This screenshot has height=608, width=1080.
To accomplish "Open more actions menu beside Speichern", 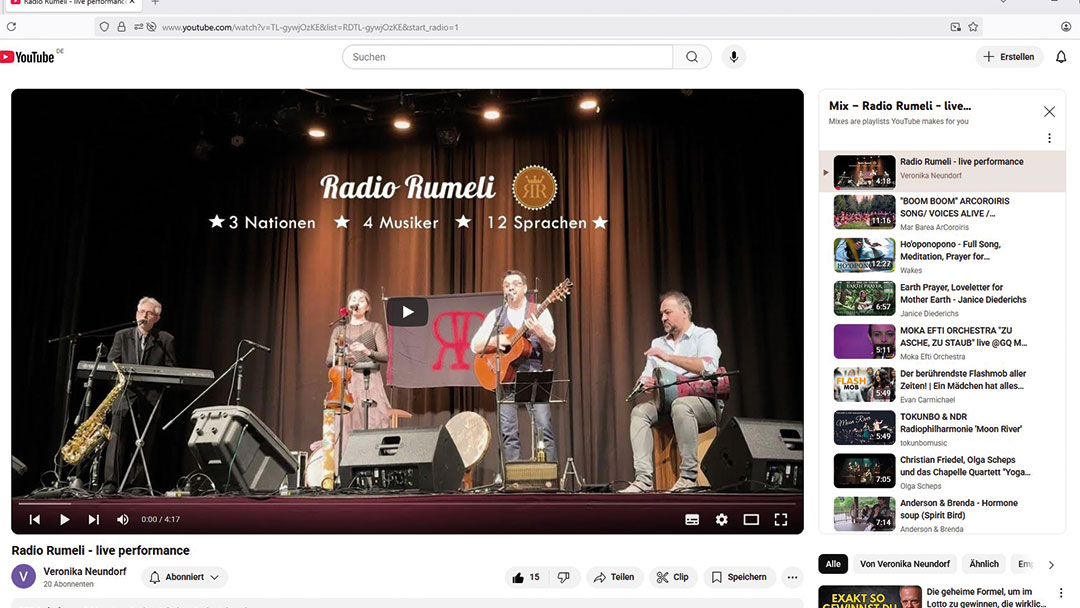I will [x=792, y=577].
